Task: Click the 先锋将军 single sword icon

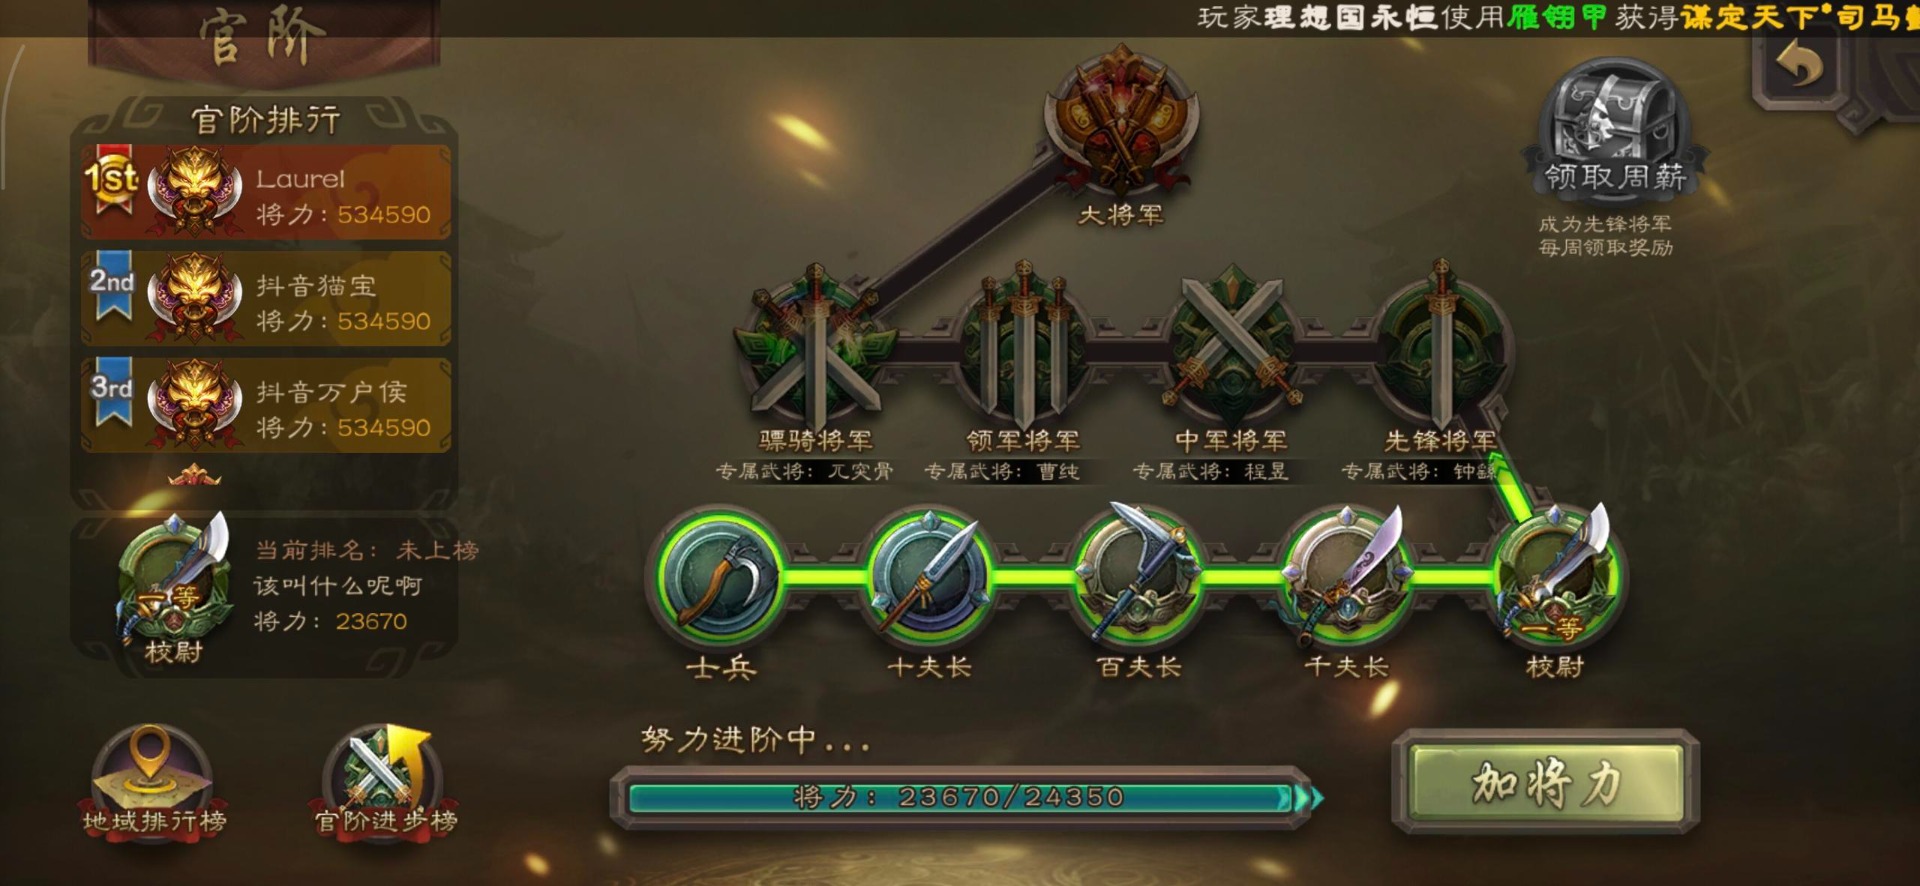Action: click(x=1440, y=345)
